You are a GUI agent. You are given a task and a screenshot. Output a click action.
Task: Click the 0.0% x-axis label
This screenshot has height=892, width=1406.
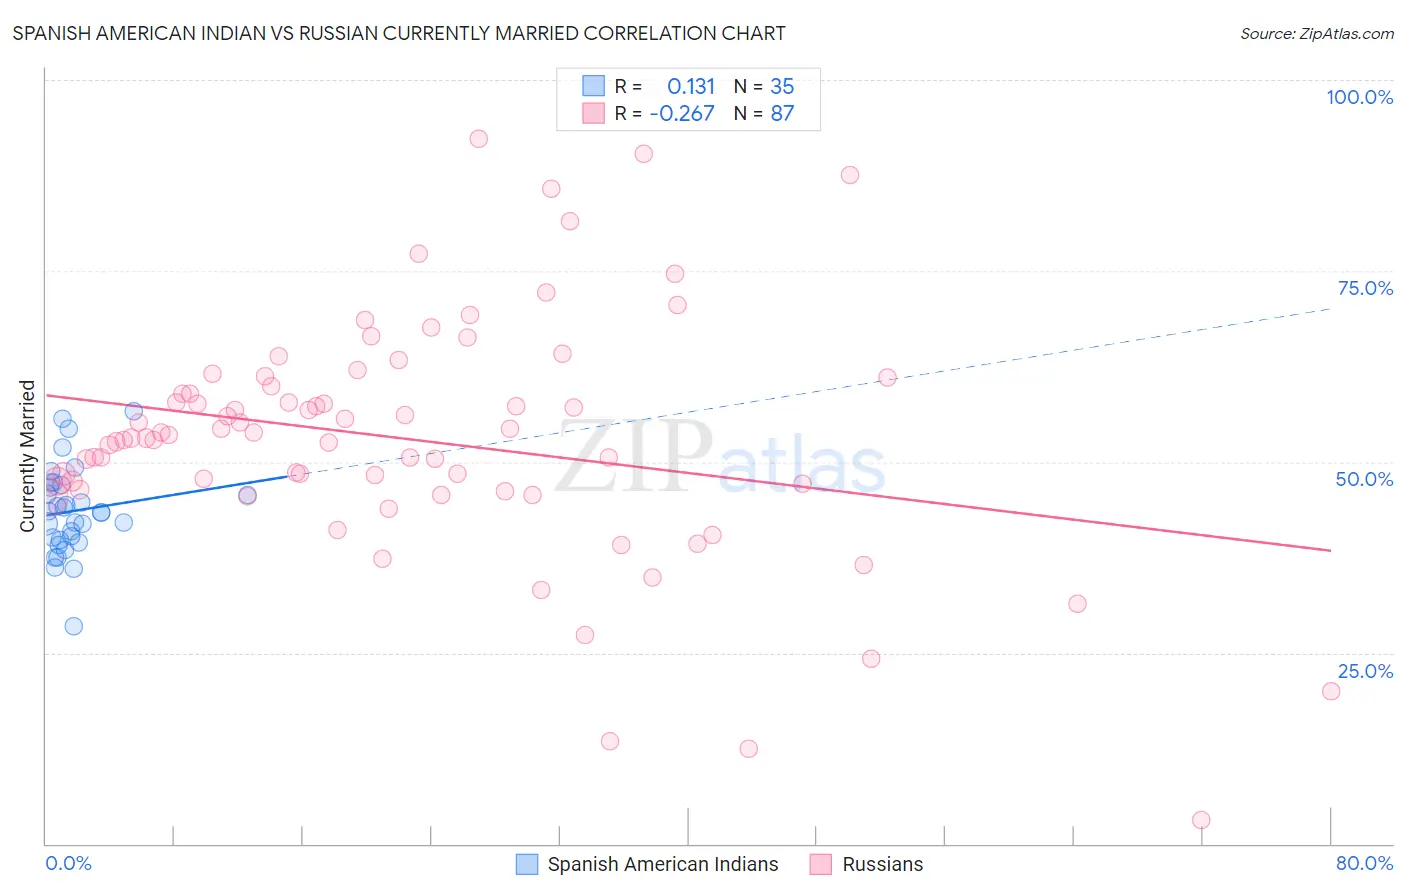pos(68,863)
